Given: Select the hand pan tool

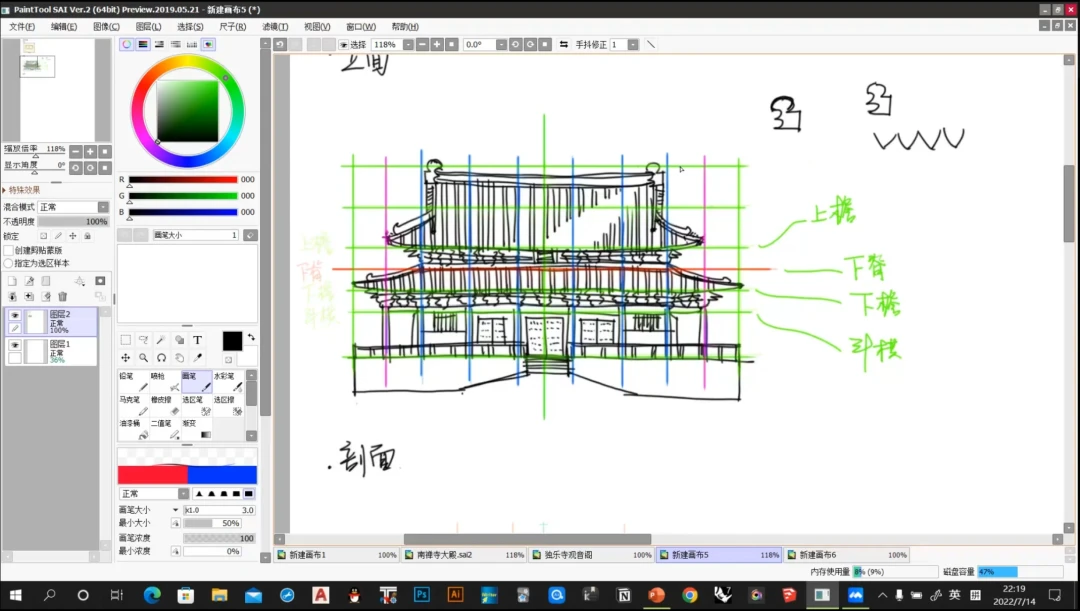Looking at the screenshot, I should (179, 358).
